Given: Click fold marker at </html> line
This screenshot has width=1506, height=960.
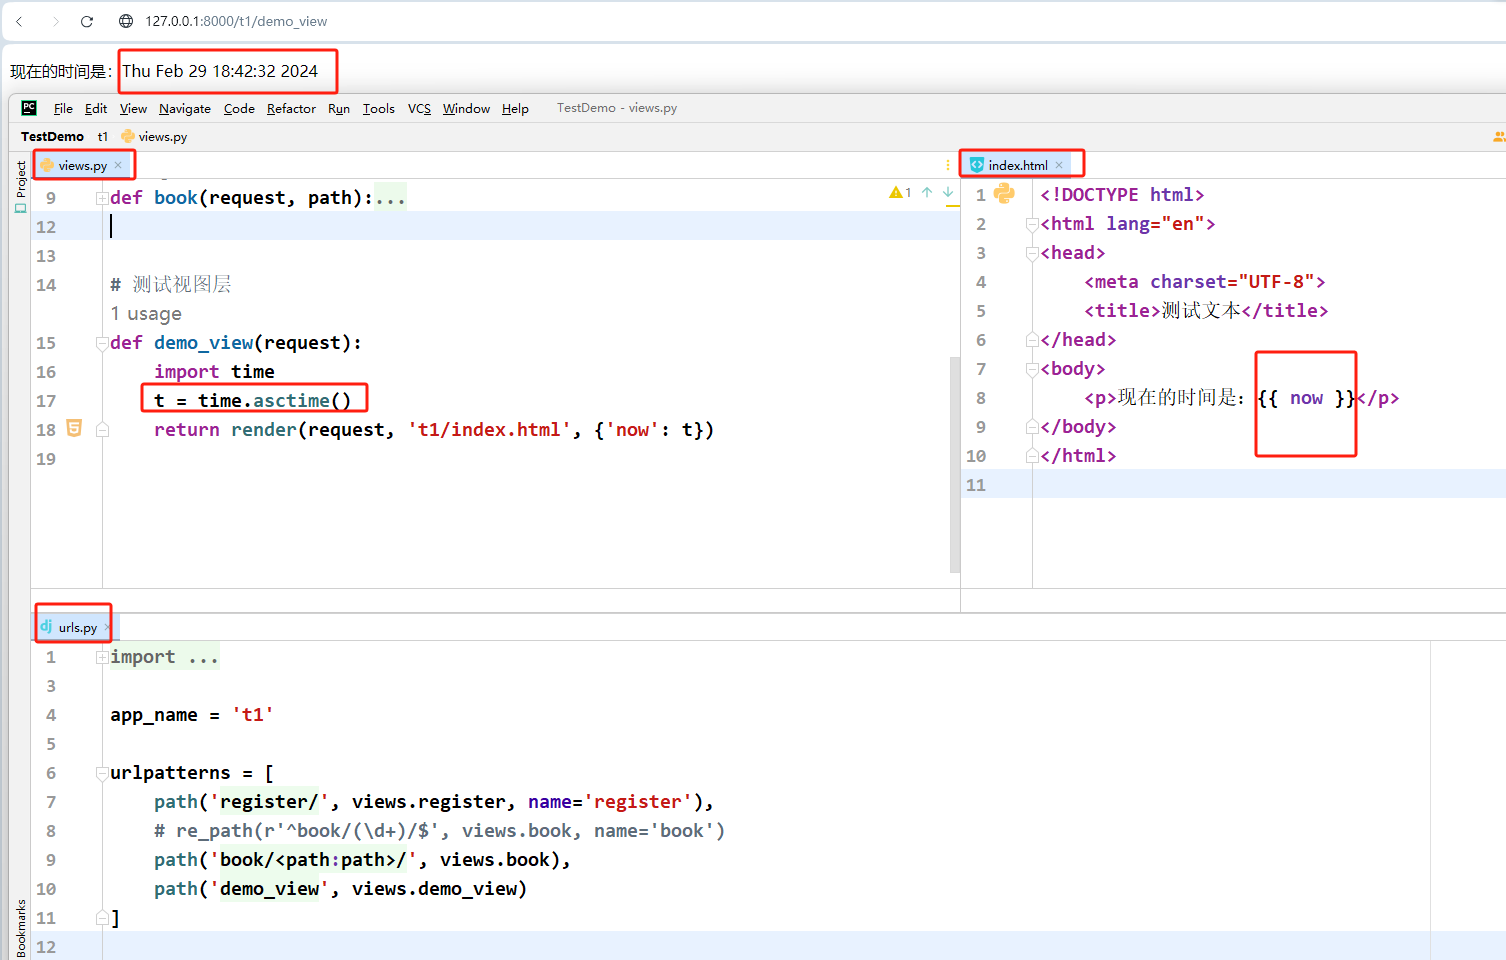Looking at the screenshot, I should 1032,456.
